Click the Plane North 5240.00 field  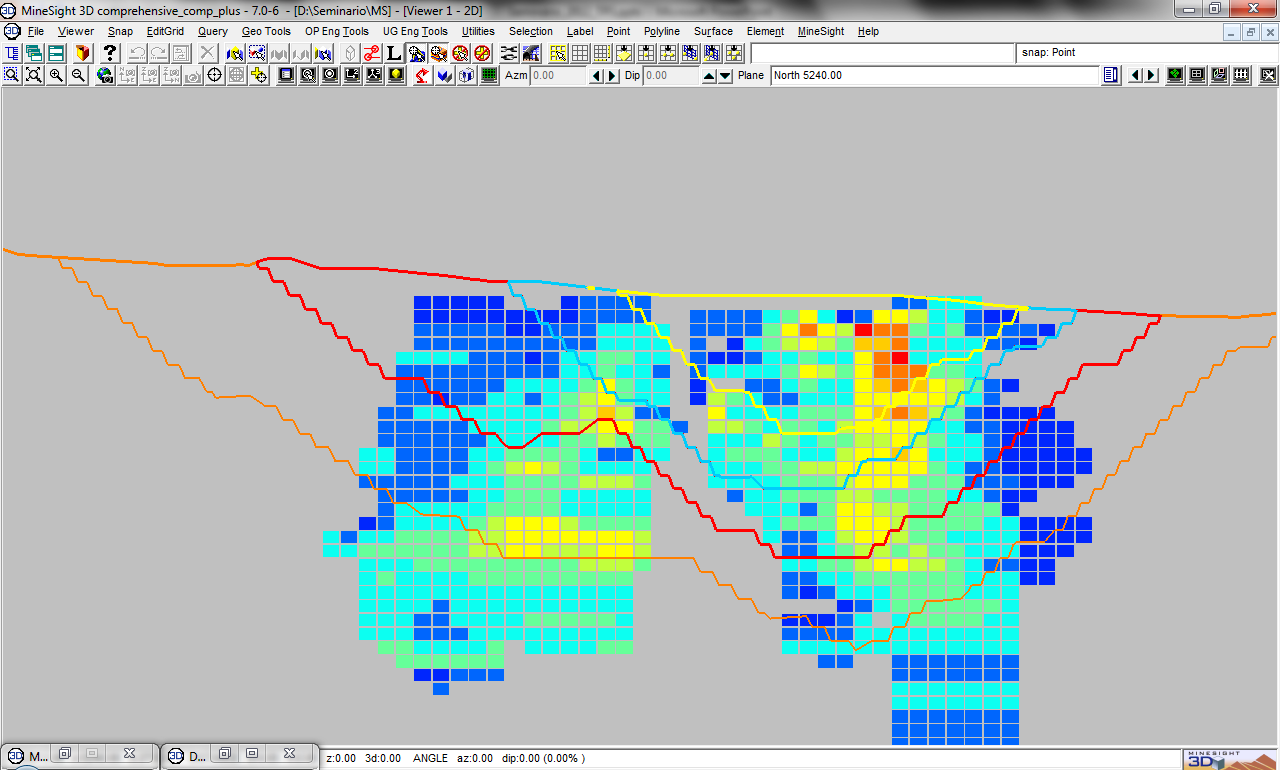point(933,75)
